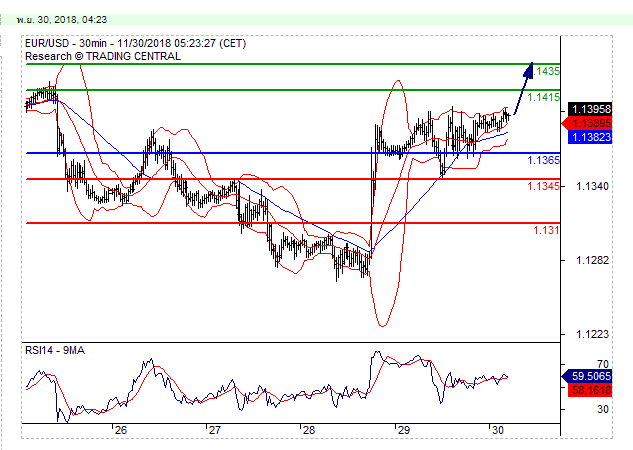Select the red 1.131 support label
633x450 pixels.
546,230
